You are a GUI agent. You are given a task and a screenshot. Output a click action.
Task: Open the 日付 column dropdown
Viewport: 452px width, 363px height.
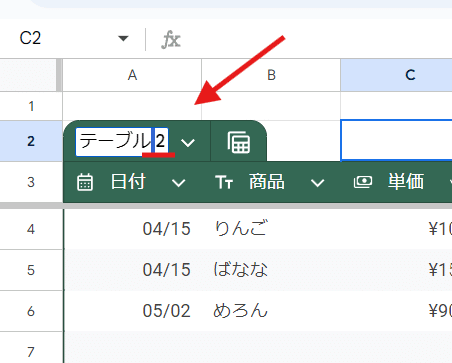pos(178,183)
